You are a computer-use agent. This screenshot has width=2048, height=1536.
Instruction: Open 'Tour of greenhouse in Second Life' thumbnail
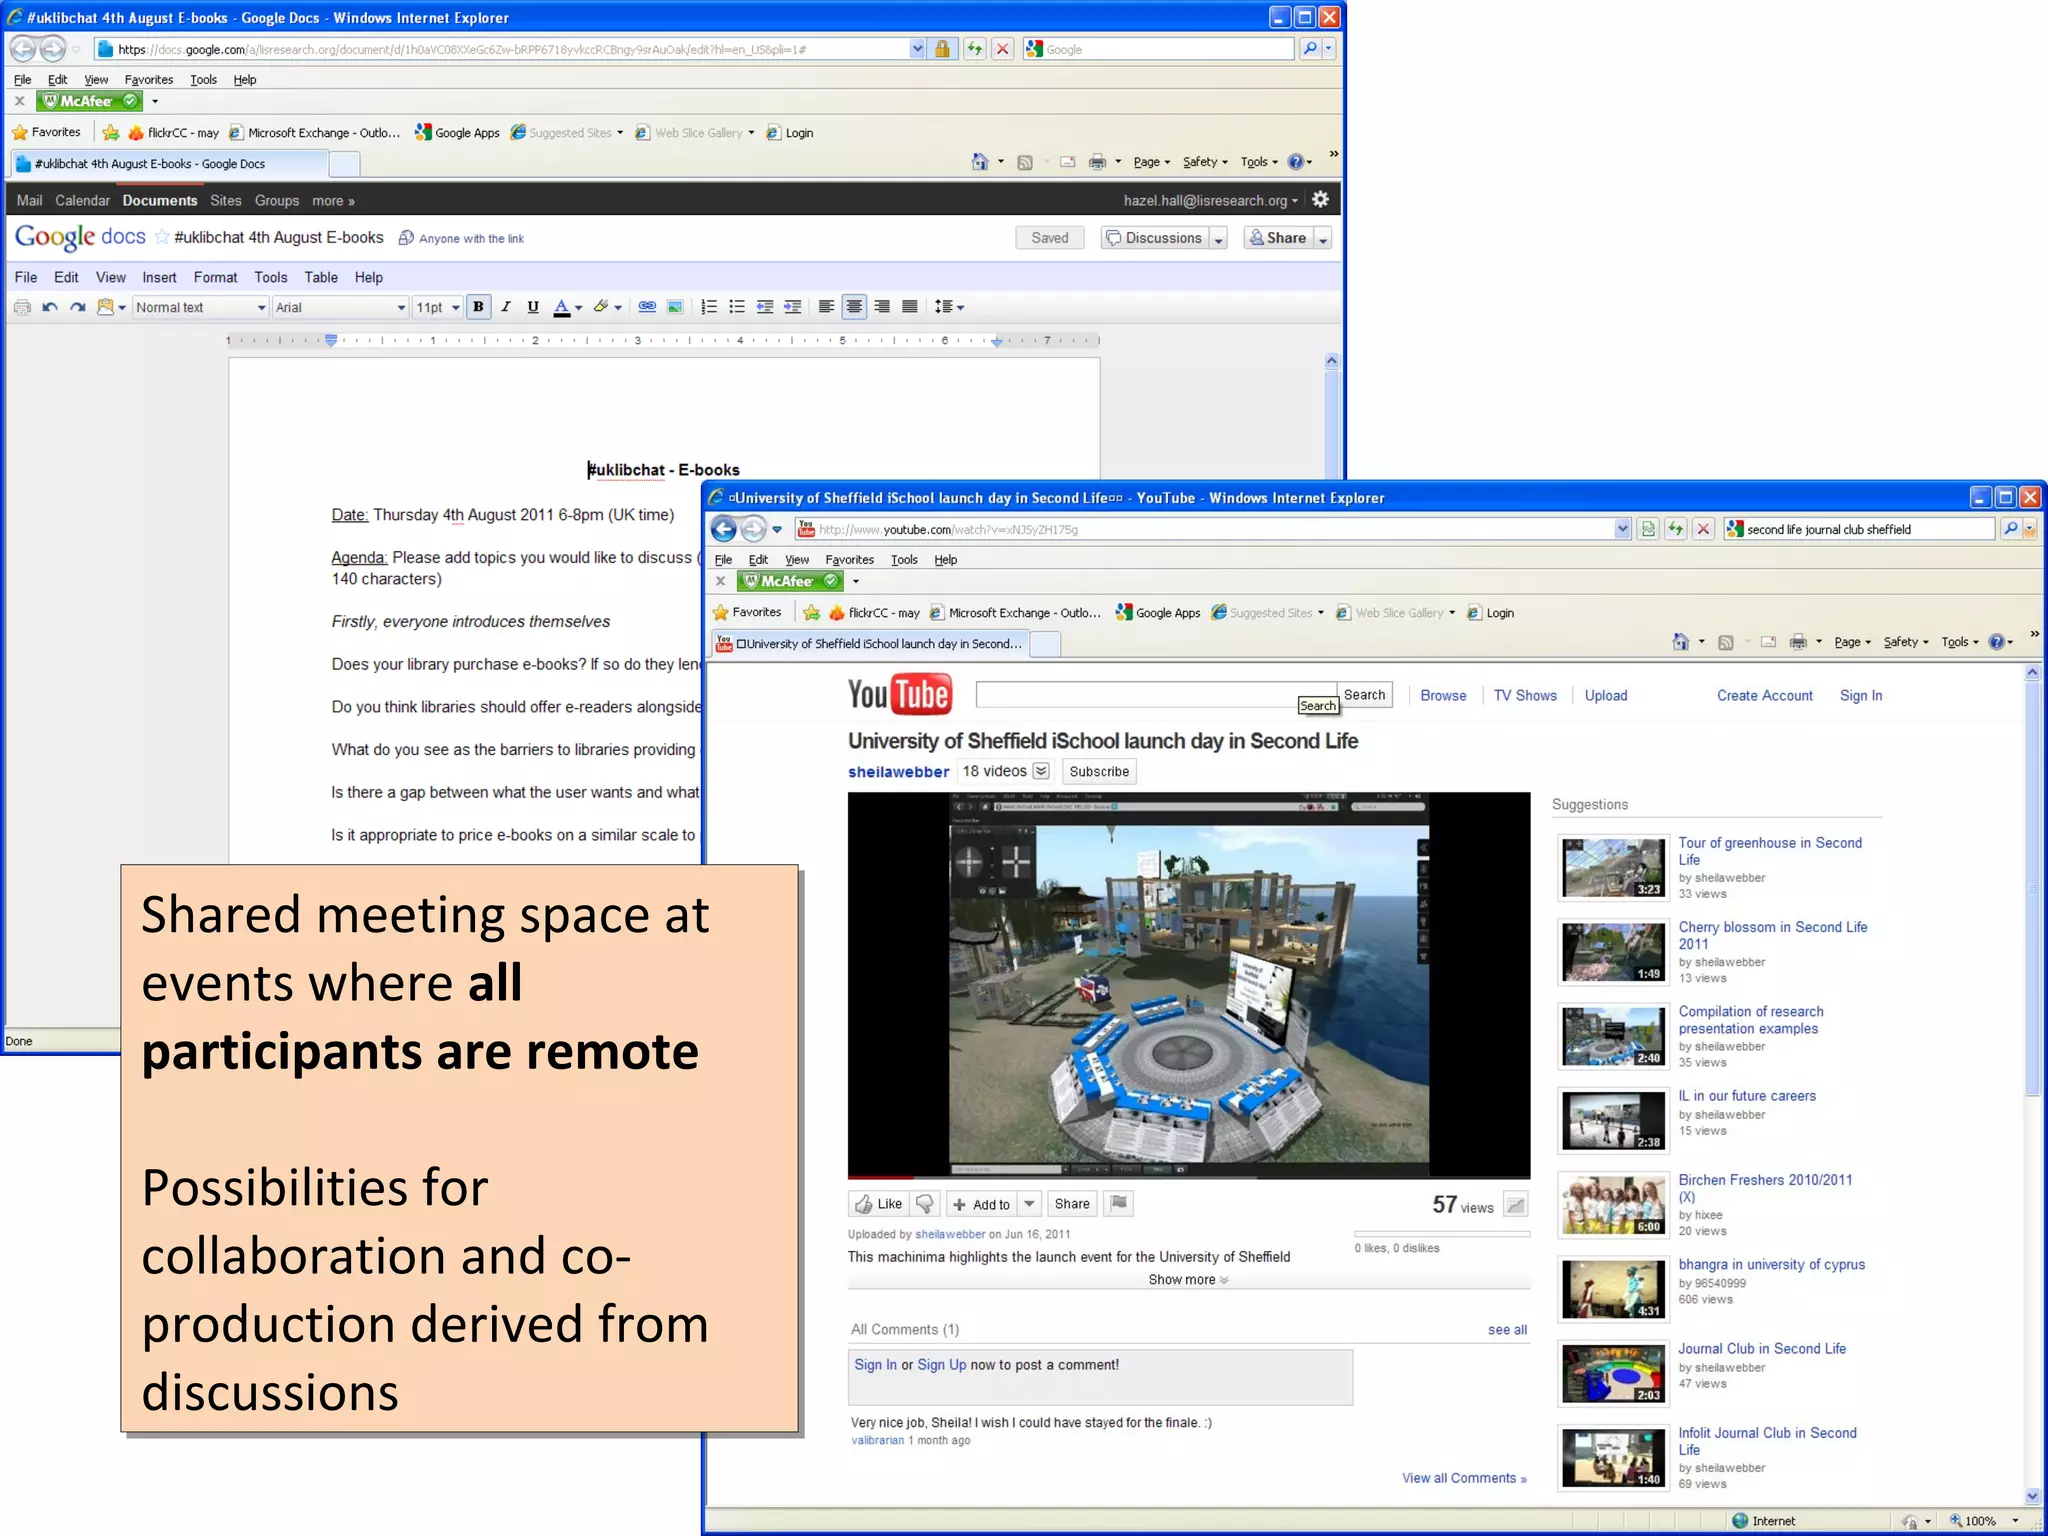tap(1613, 867)
